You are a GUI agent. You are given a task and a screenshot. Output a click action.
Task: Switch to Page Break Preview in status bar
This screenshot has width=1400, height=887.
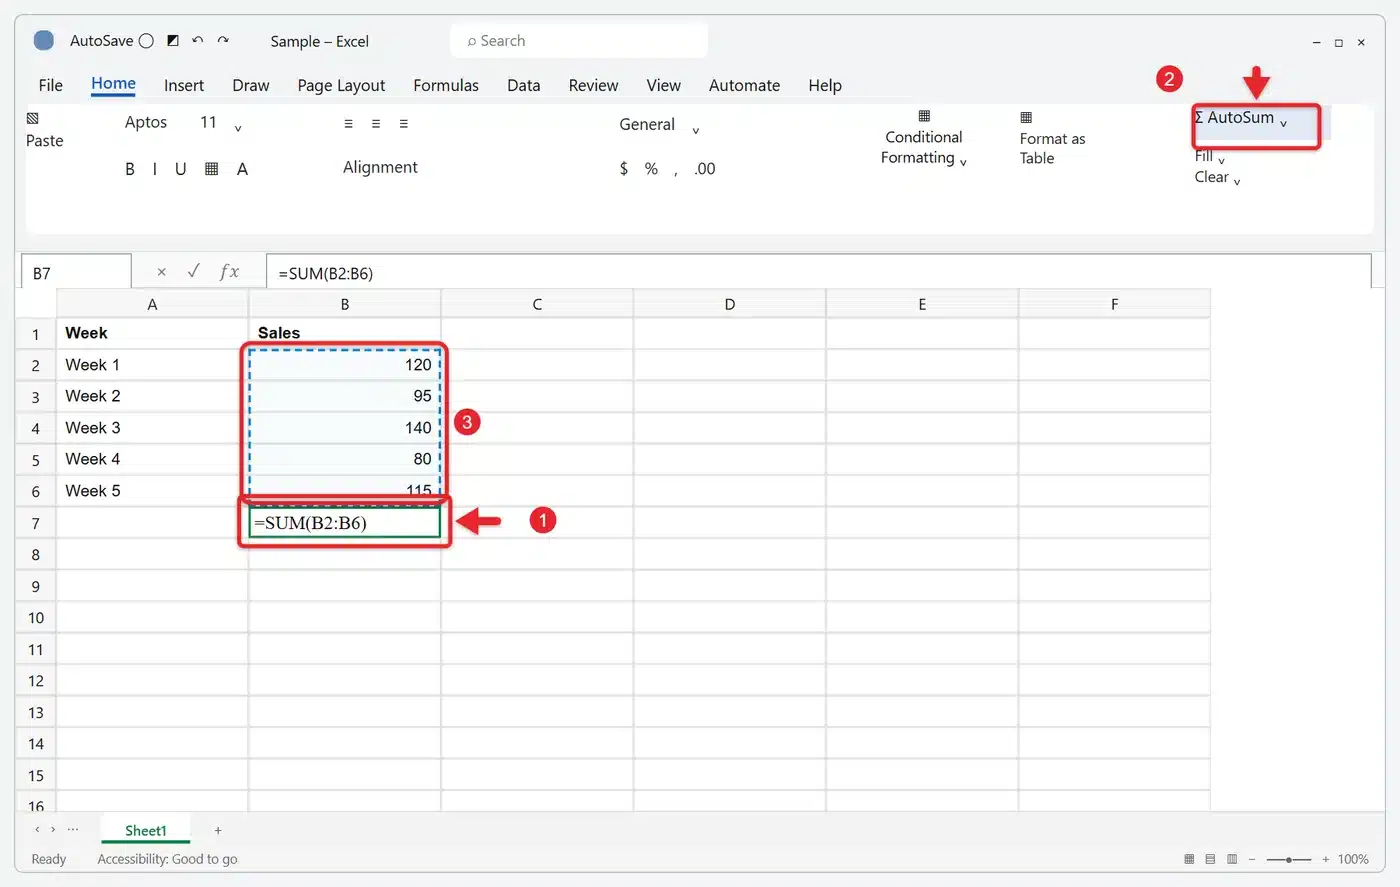pos(1232,859)
